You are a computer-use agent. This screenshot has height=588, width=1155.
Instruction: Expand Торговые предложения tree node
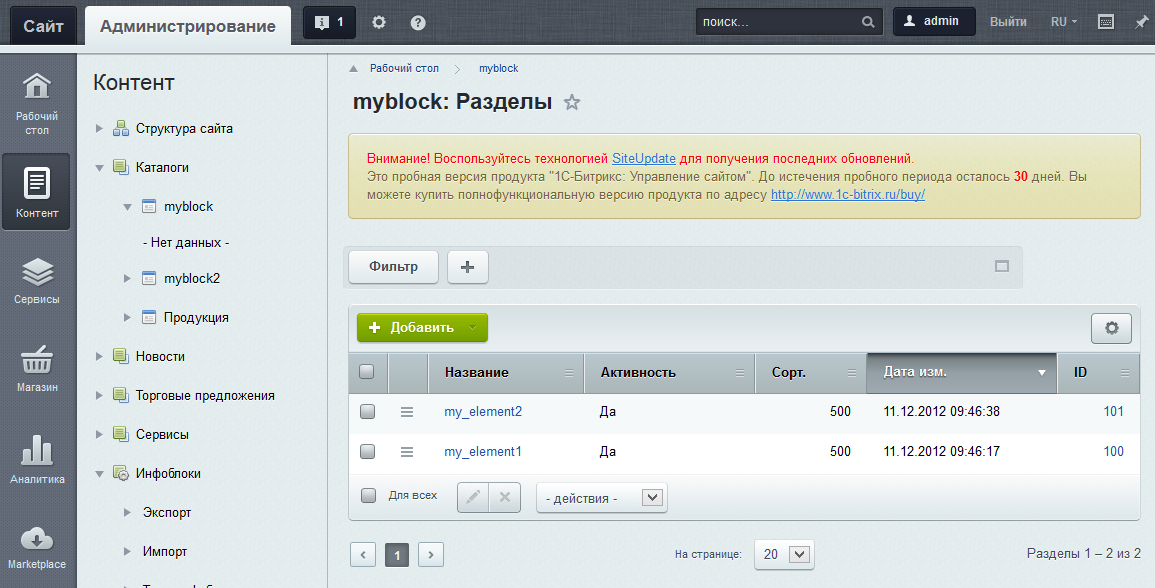[x=99, y=396]
